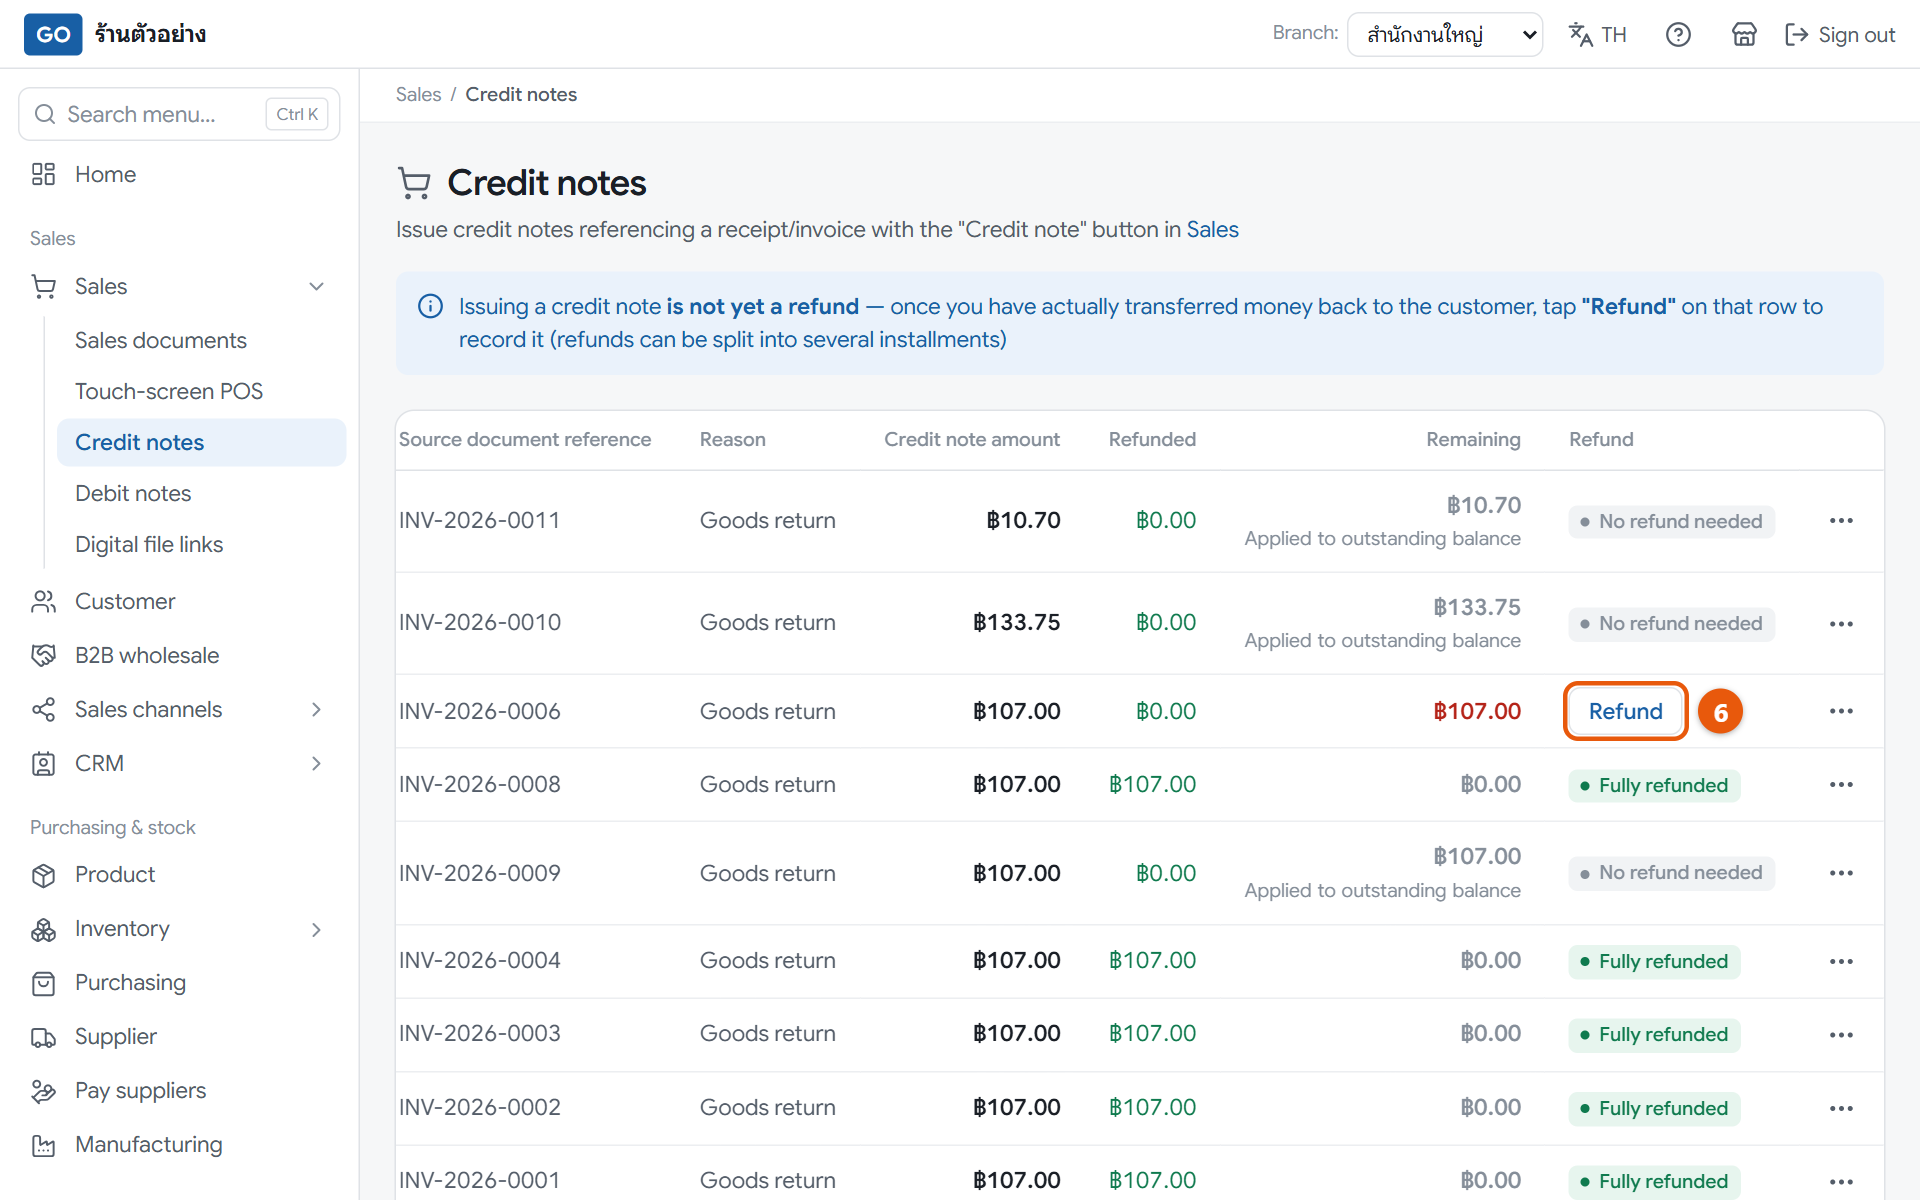
Task: Click the Supplier truck icon
Action: pyautogui.click(x=43, y=1037)
